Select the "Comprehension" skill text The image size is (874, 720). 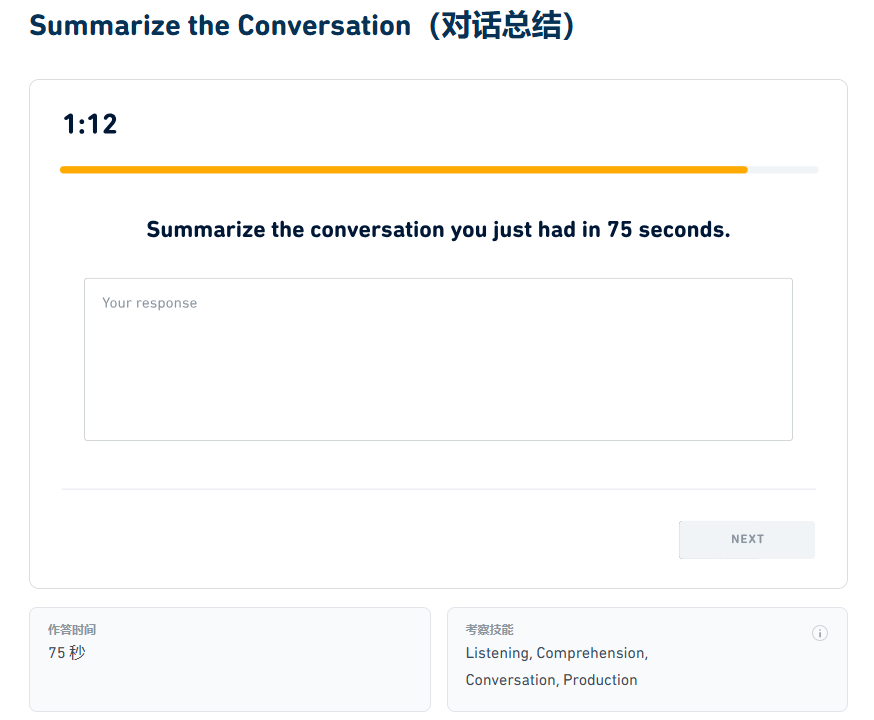(x=590, y=653)
